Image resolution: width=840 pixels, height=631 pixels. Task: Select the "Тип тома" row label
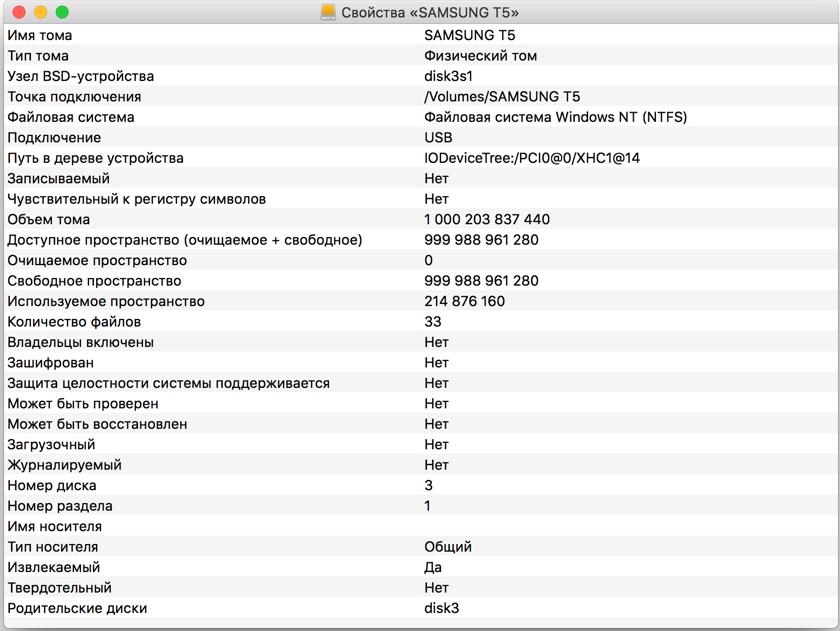(38, 56)
